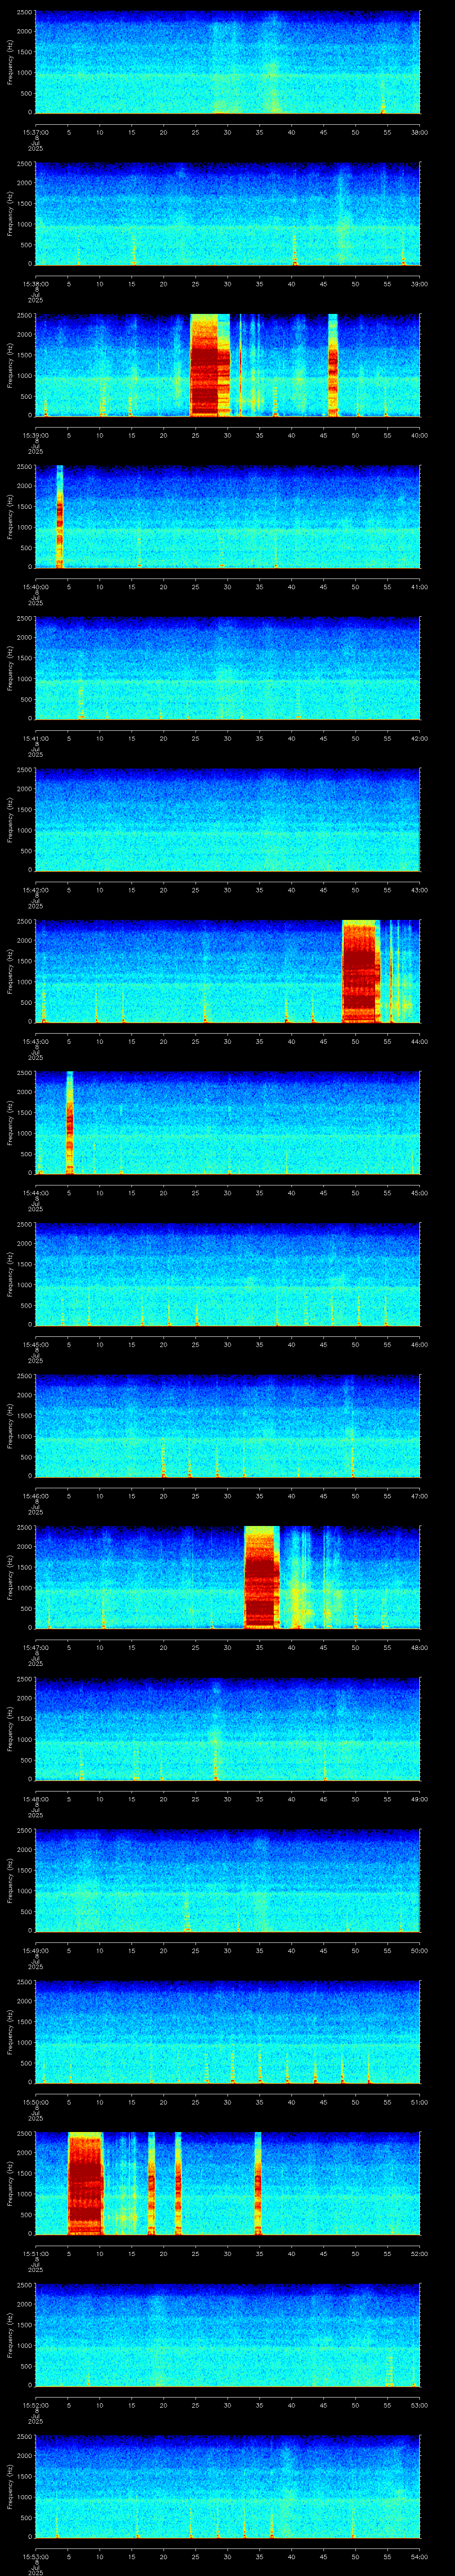Click the quiet spectrogram panel starting at 15:42:00
The height and width of the screenshot is (2576, 455).
(x=227, y=820)
